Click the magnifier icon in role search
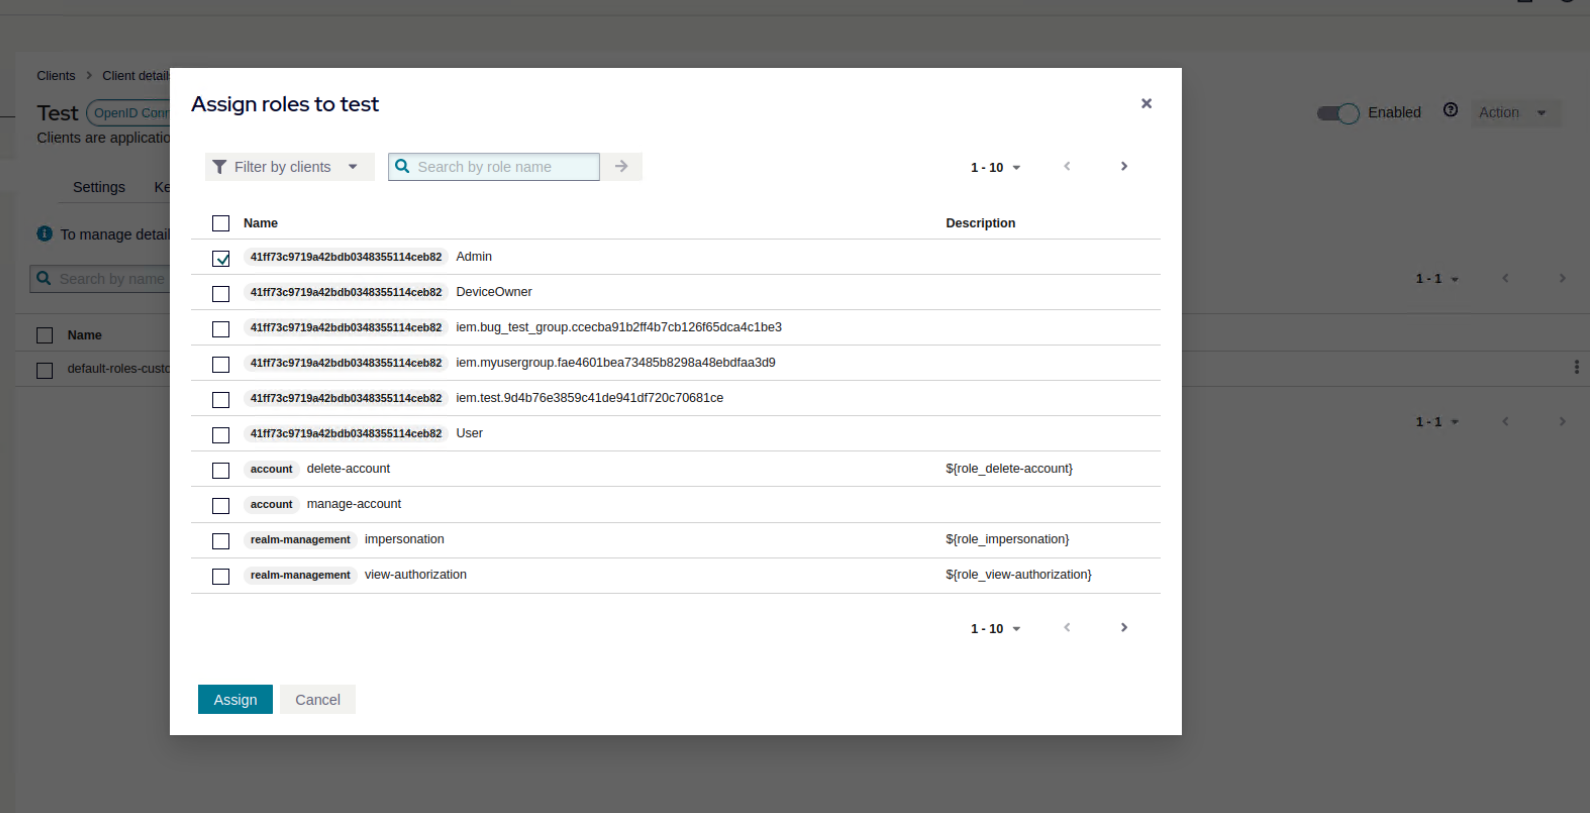 (402, 166)
